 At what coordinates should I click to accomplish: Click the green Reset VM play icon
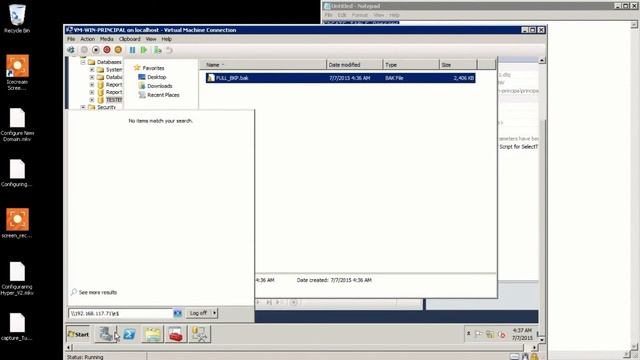(144, 50)
